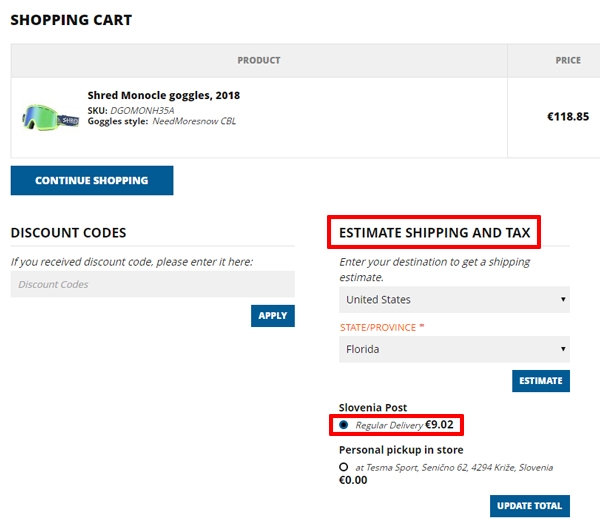600x530 pixels.
Task: Focus the Discount Codes input field
Action: point(153,284)
